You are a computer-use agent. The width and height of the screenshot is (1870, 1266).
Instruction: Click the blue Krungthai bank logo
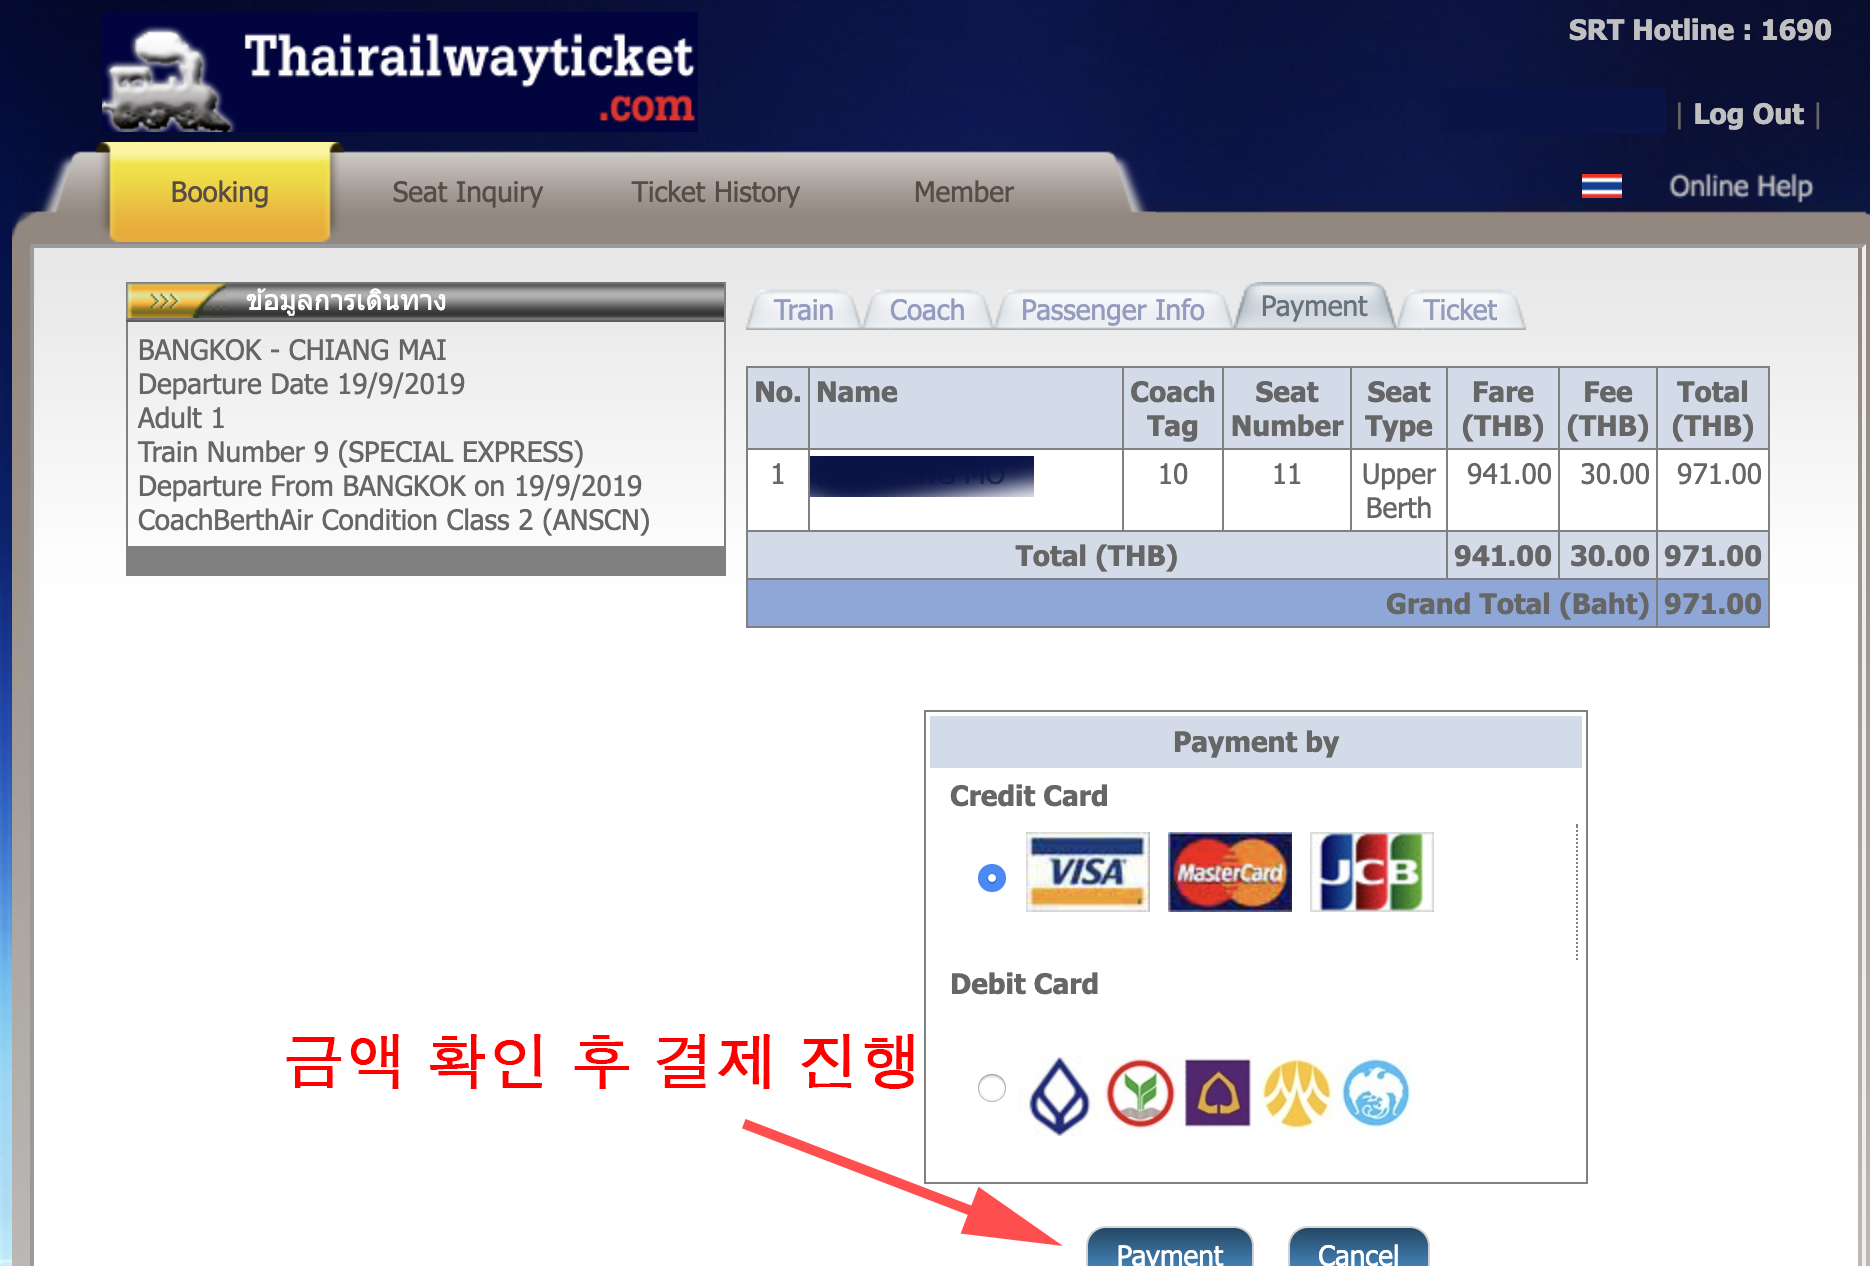point(1376,1093)
